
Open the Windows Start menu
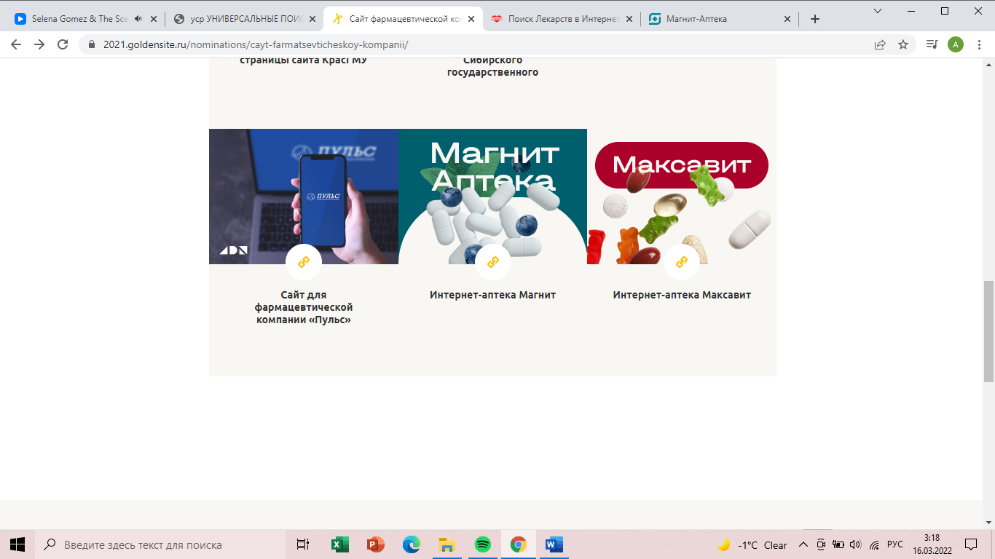(17, 544)
